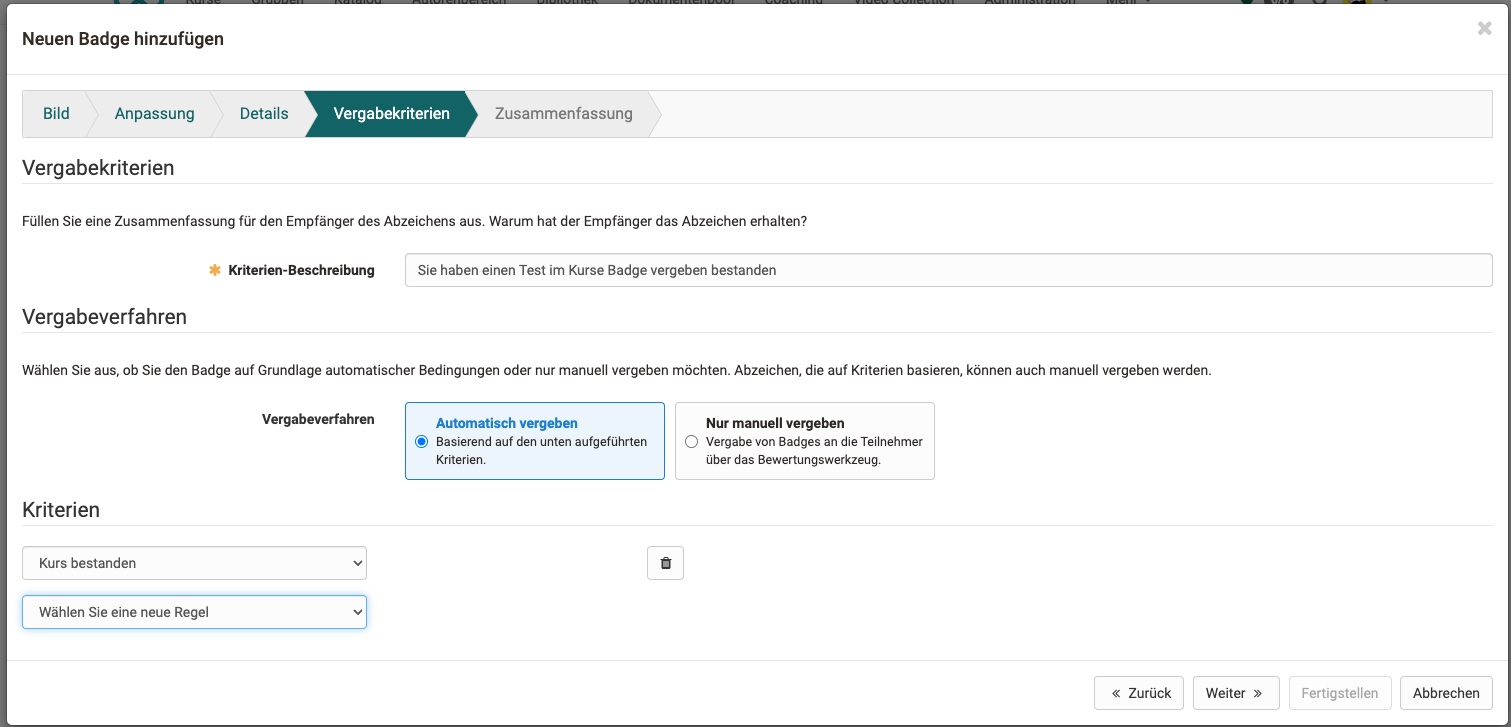The width and height of the screenshot is (1511, 727).
Task: Jump to the Zusammenfassung step
Action: [563, 113]
